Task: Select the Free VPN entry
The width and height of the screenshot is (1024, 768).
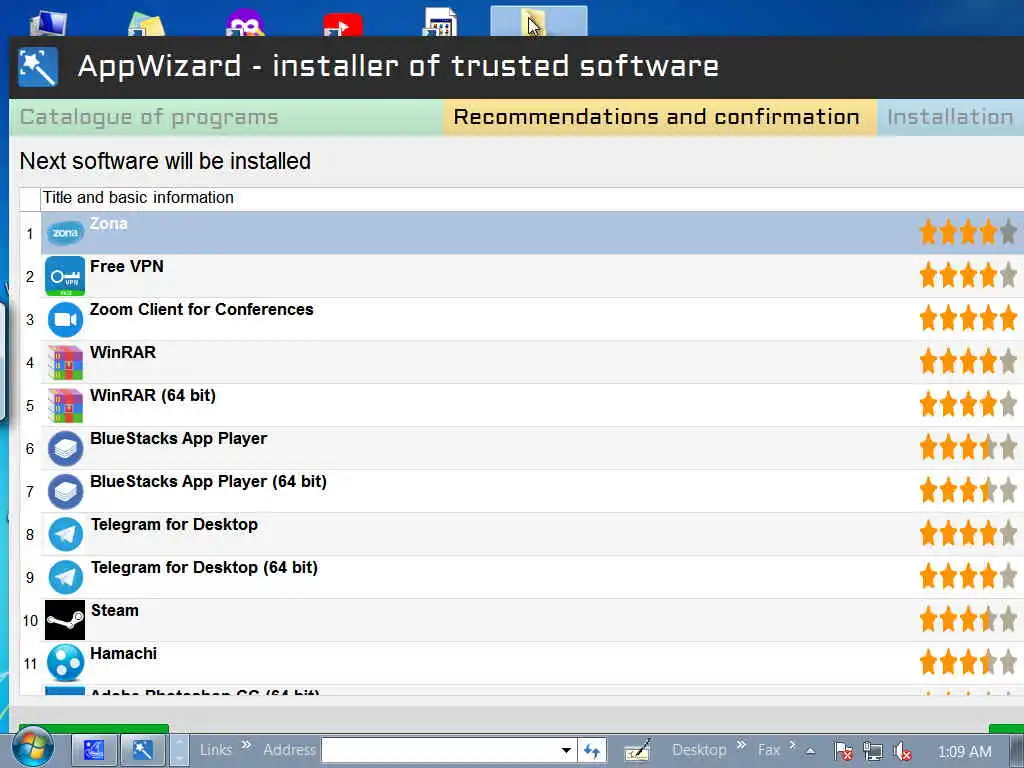Action: pos(127,266)
